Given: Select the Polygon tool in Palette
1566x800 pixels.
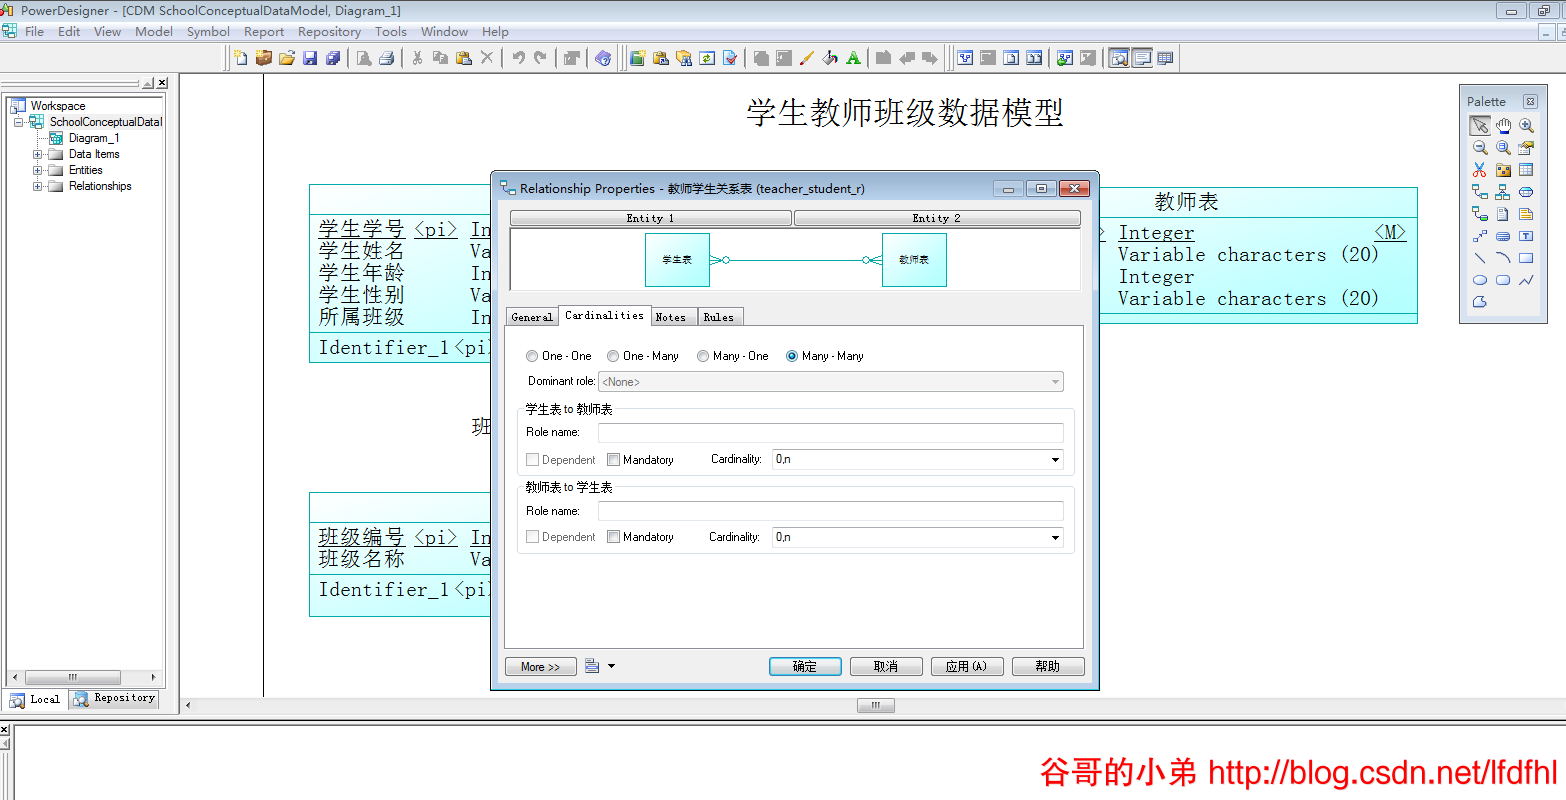Looking at the screenshot, I should coord(1480,302).
